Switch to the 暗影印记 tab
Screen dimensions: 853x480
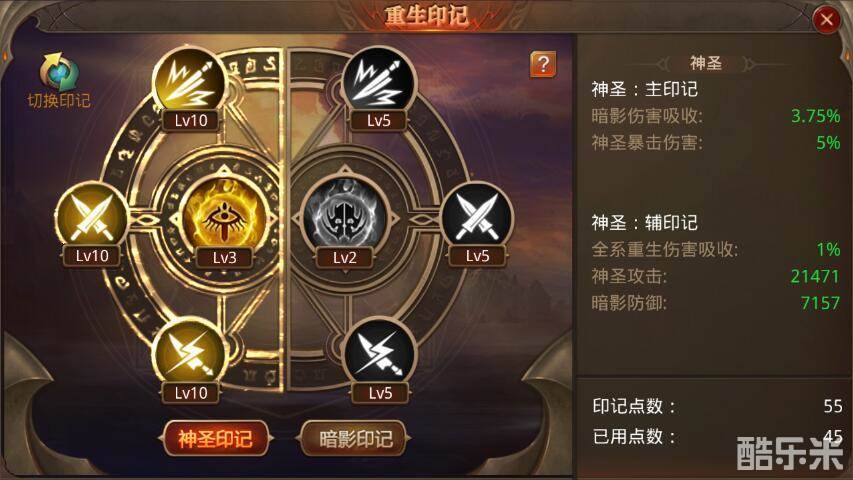click(x=355, y=439)
